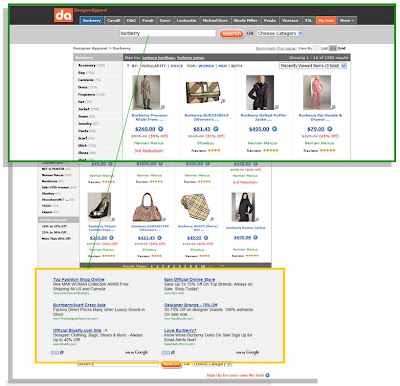
Task: Switch to Grid view icon
Action: tap(333, 48)
